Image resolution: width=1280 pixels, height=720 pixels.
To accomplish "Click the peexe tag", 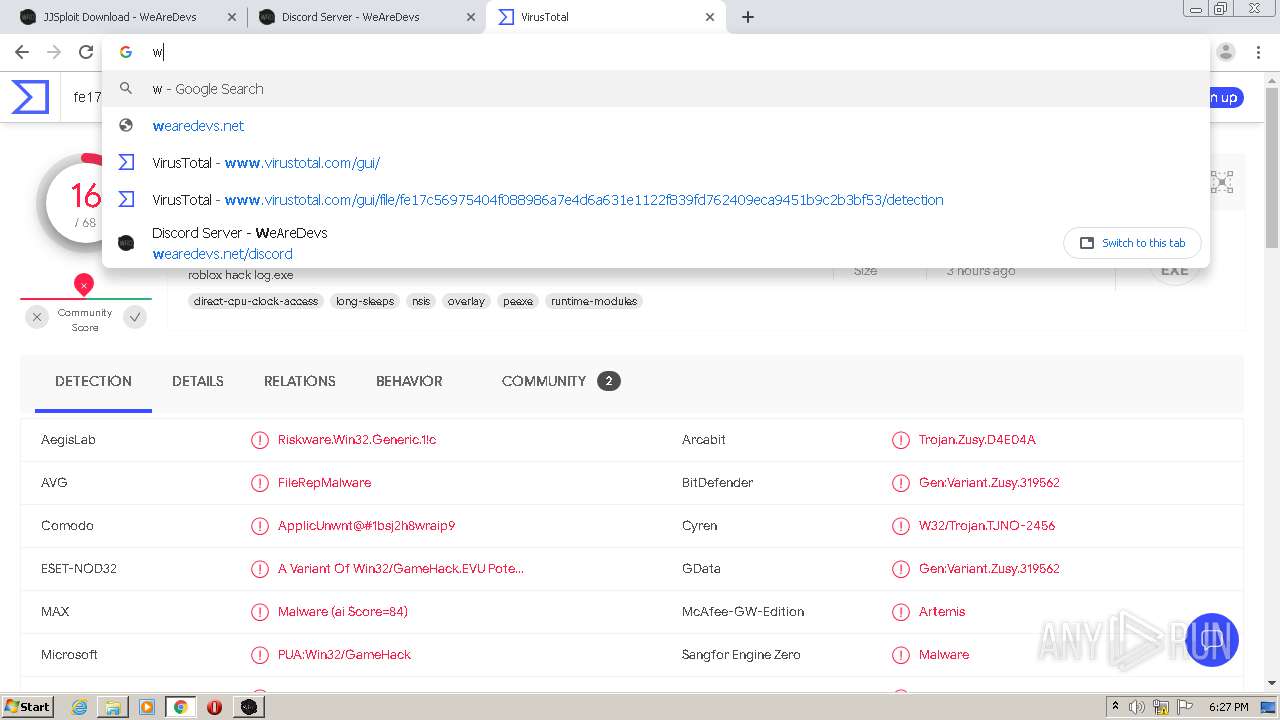I will pyautogui.click(x=518, y=301).
